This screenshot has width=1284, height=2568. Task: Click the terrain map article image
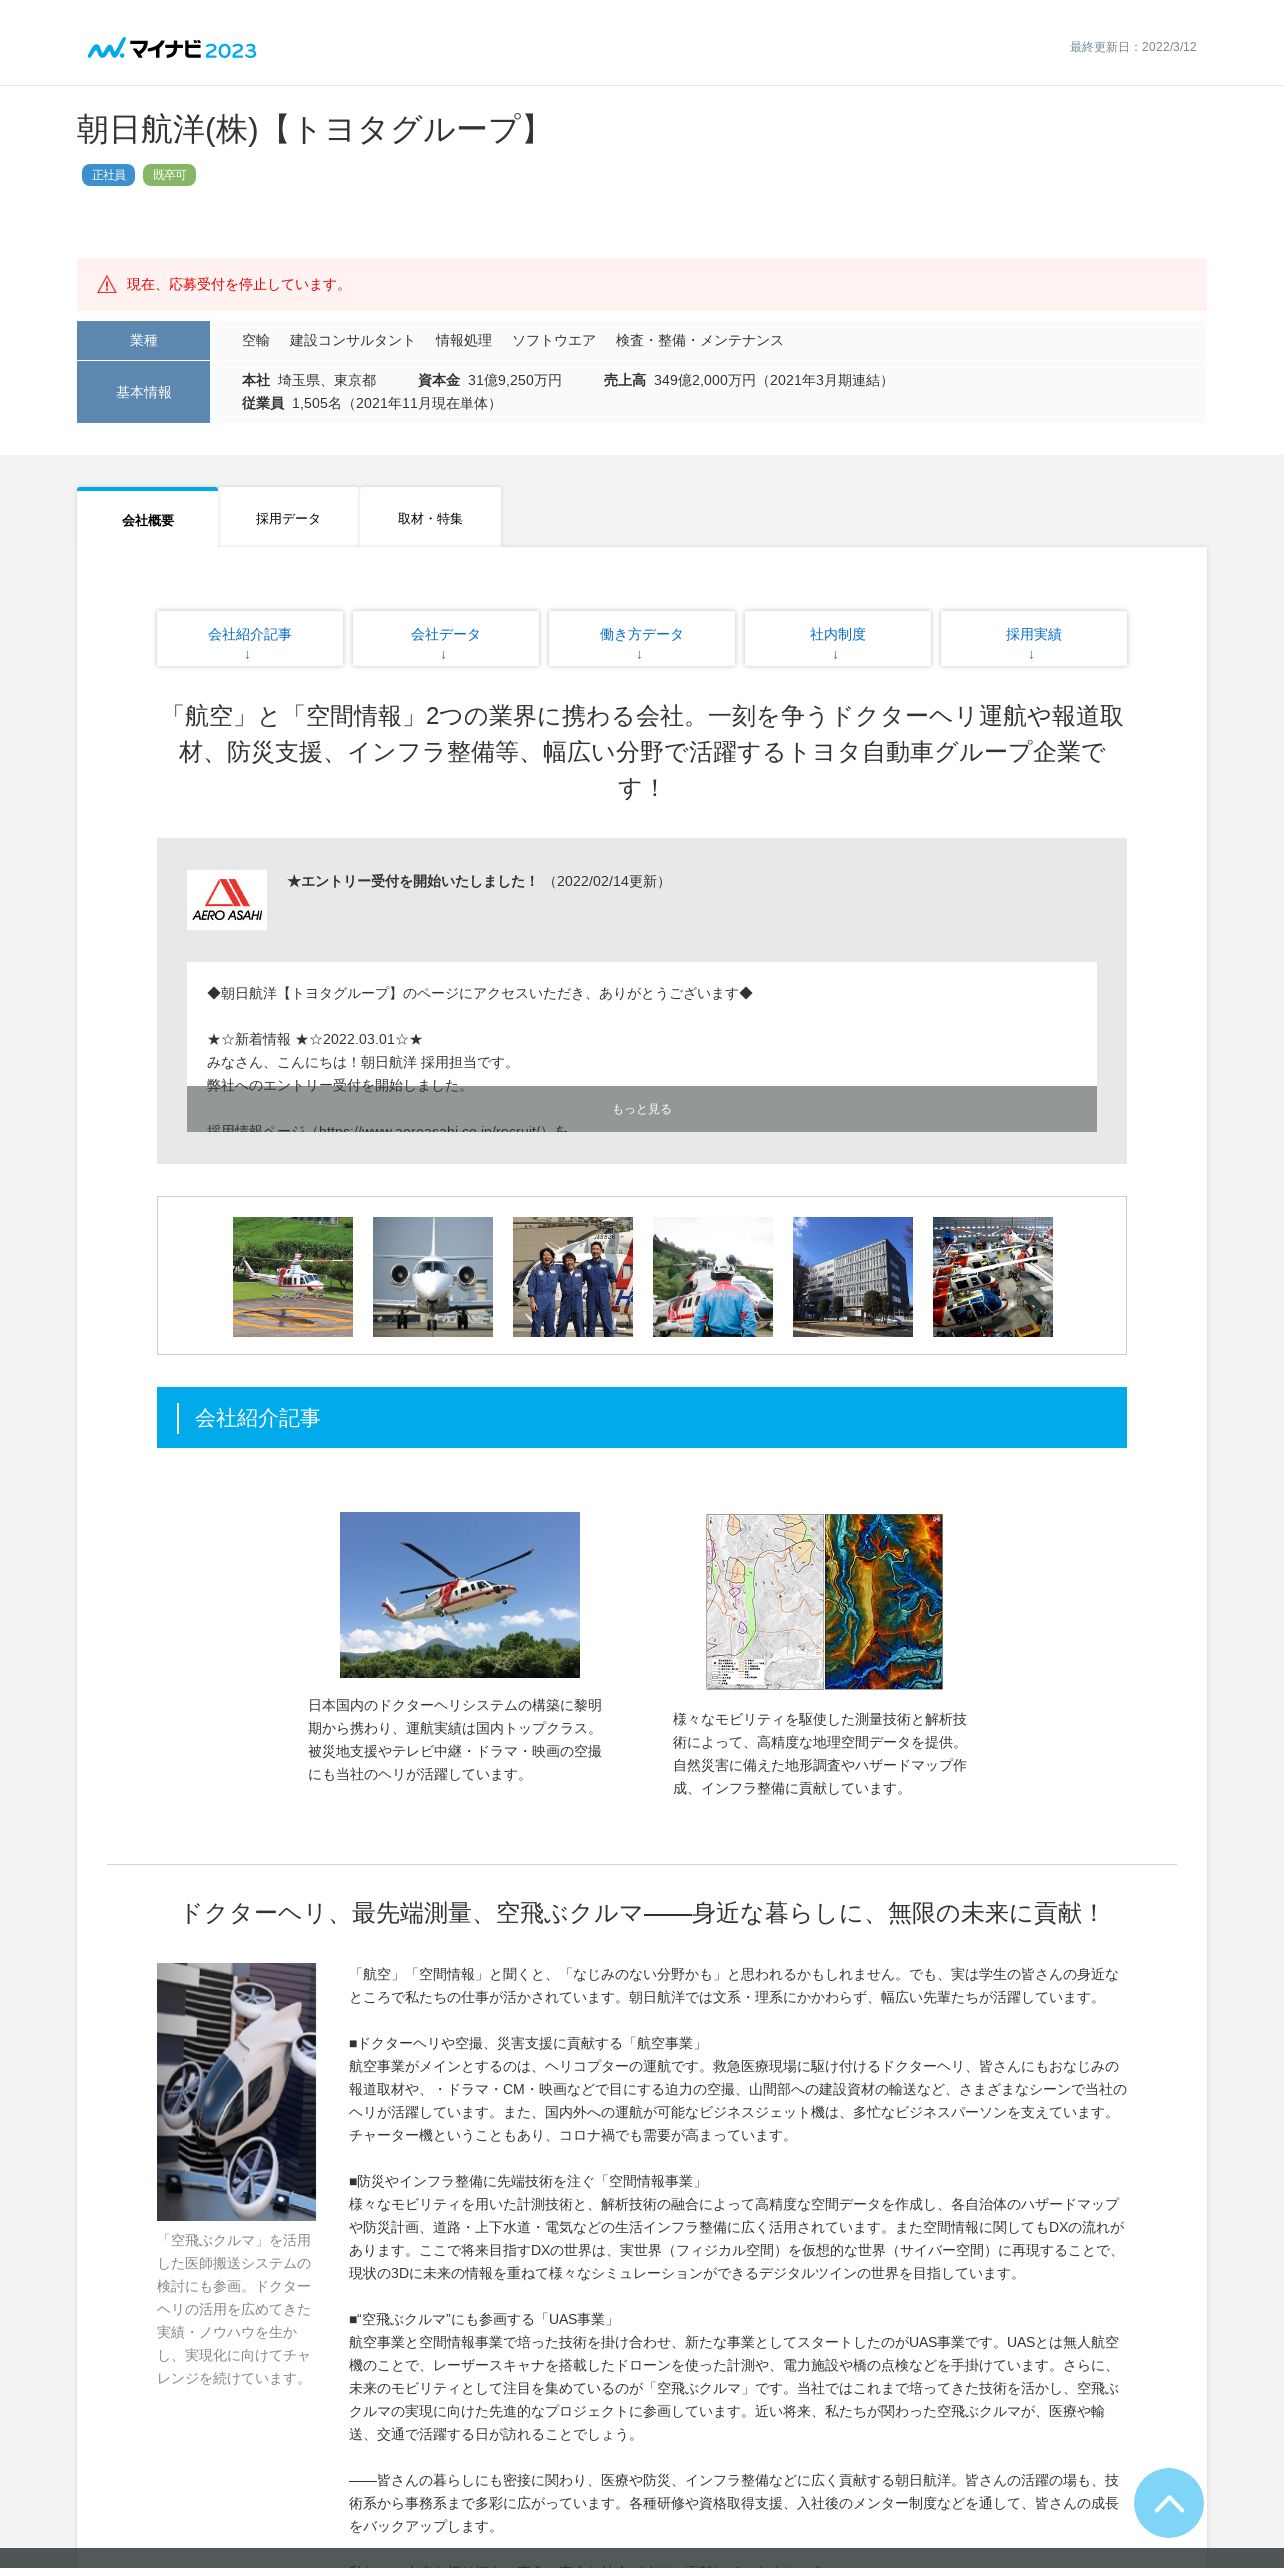click(x=824, y=1601)
